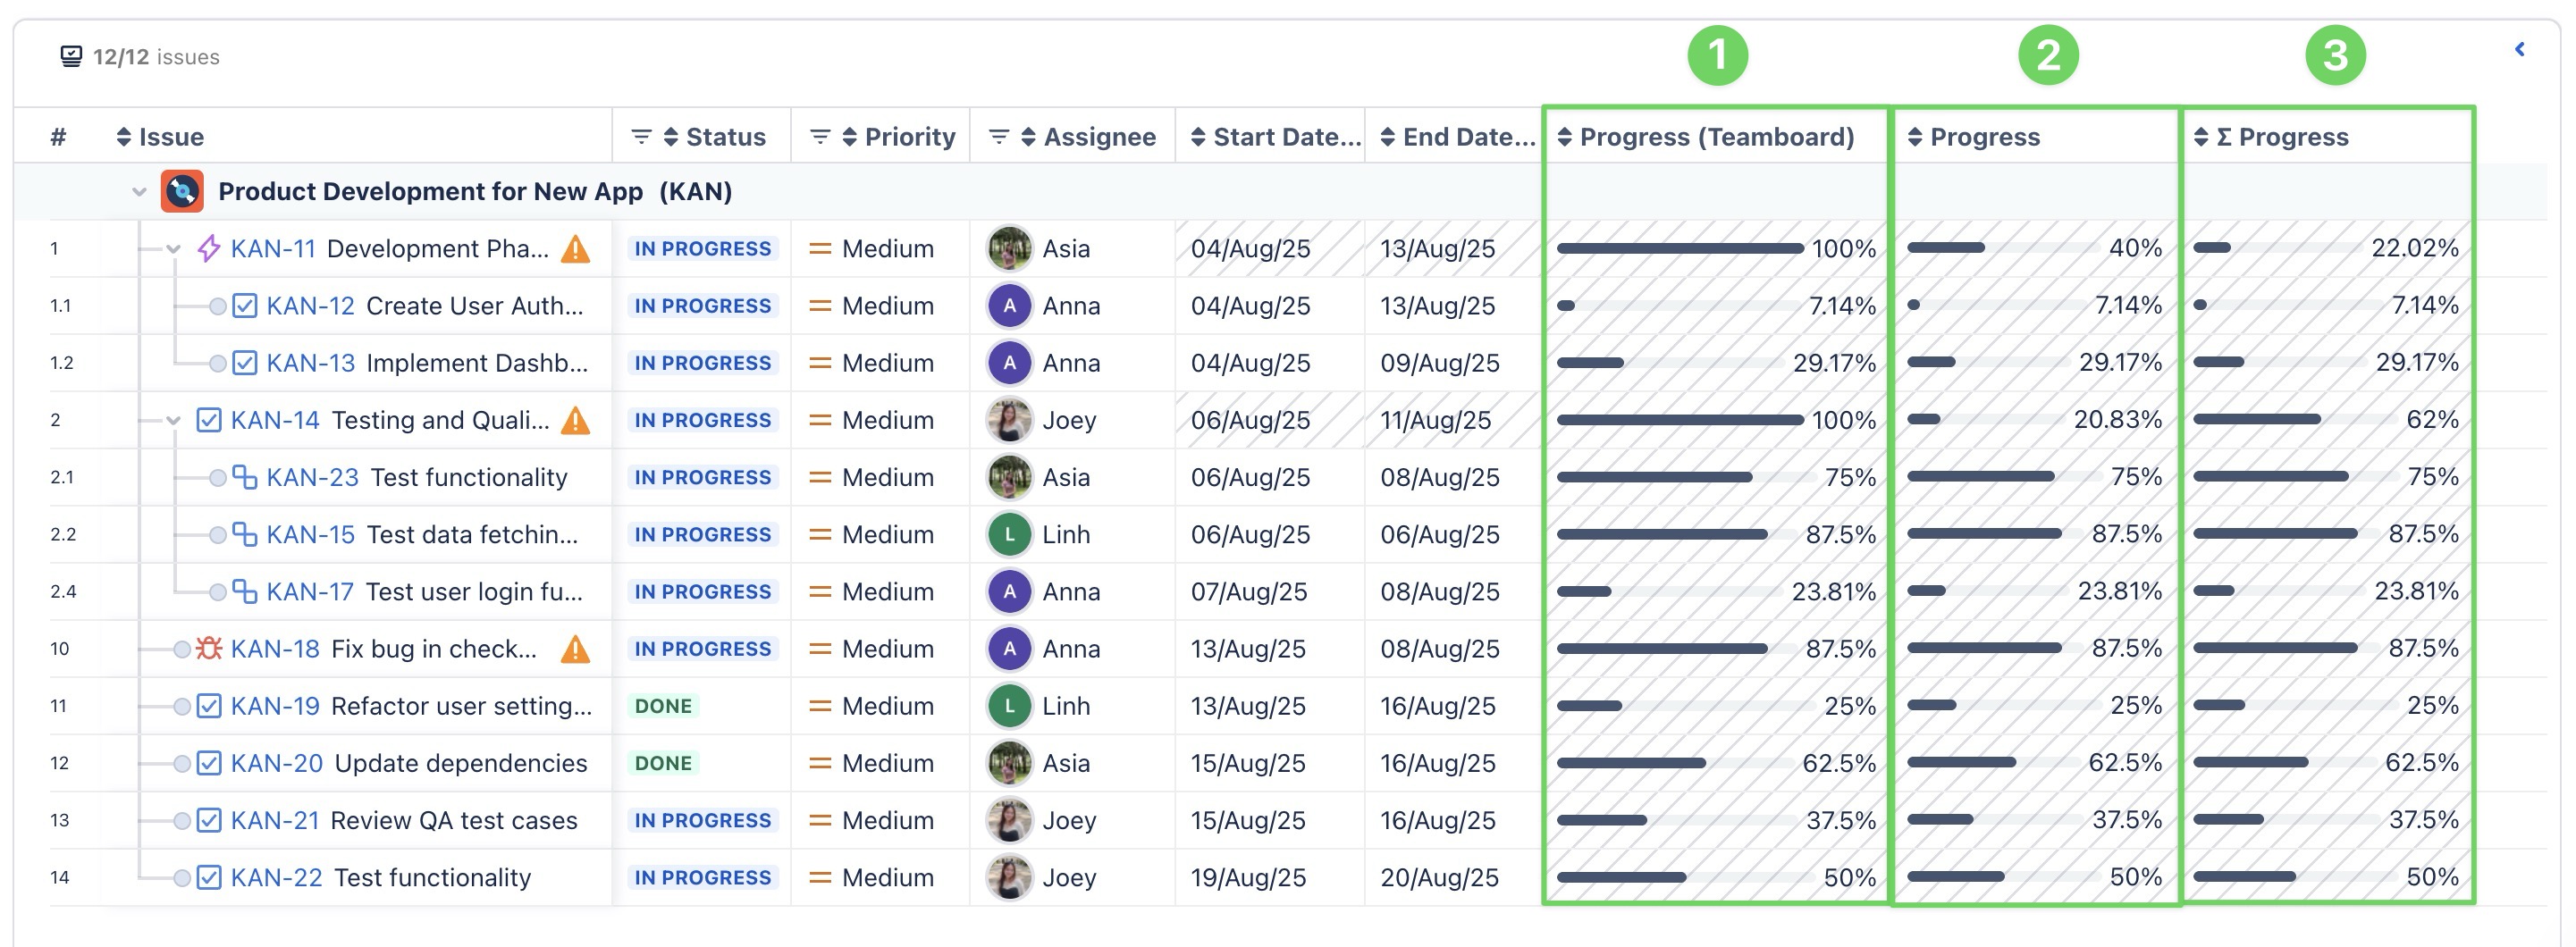
Task: Collapse the Product Development for New App group
Action: pyautogui.click(x=139, y=192)
